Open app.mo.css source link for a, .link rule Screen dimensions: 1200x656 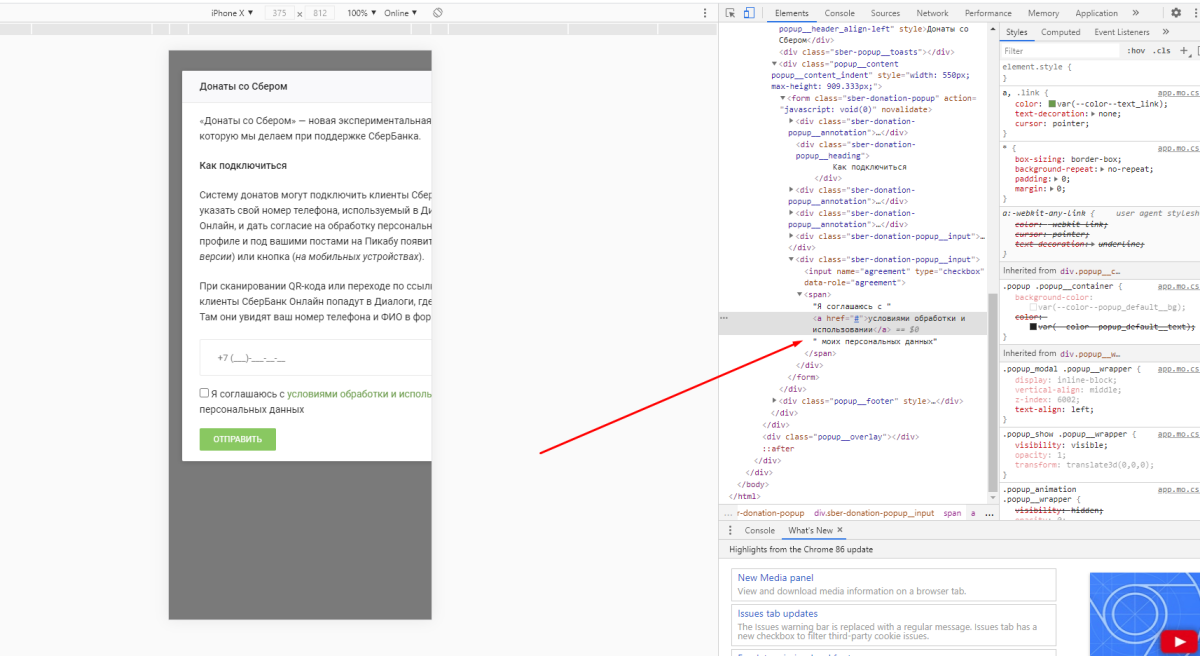coord(1178,92)
